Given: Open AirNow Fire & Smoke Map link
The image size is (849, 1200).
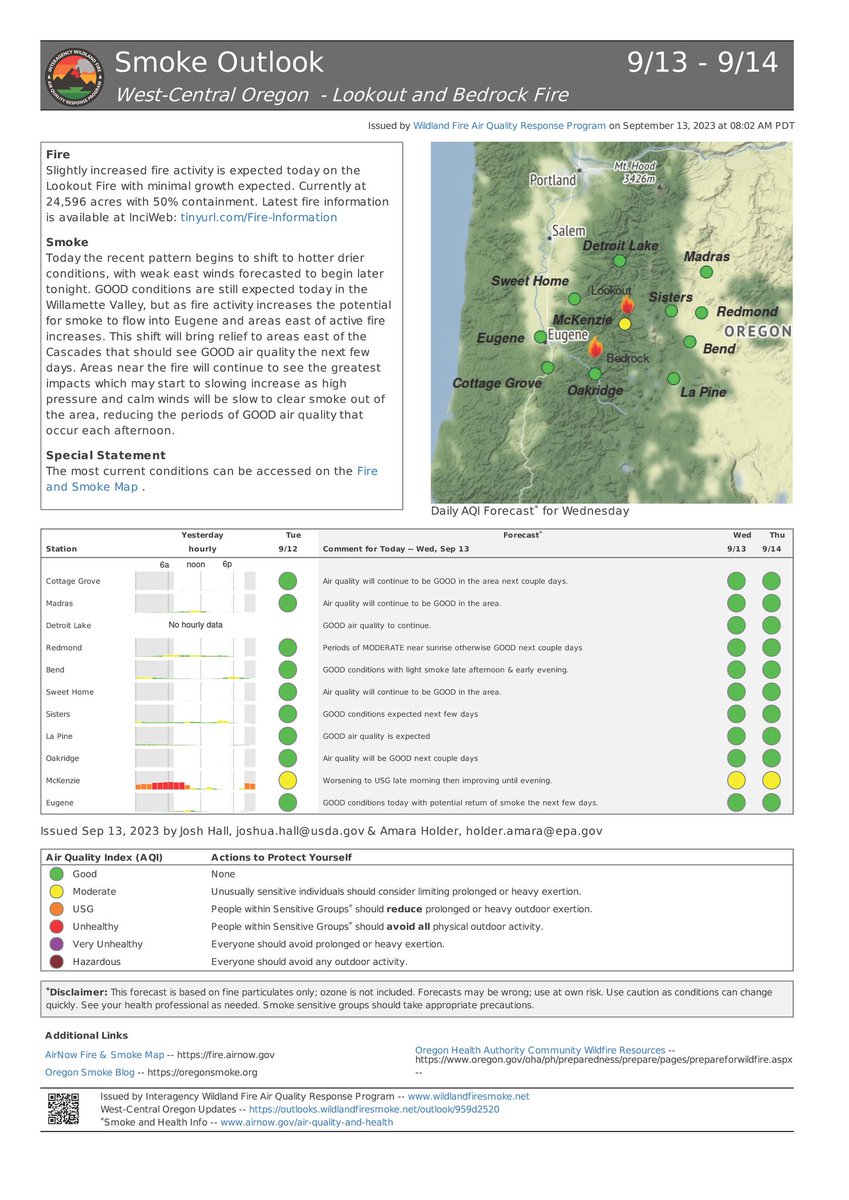Looking at the screenshot, I should [x=105, y=1055].
